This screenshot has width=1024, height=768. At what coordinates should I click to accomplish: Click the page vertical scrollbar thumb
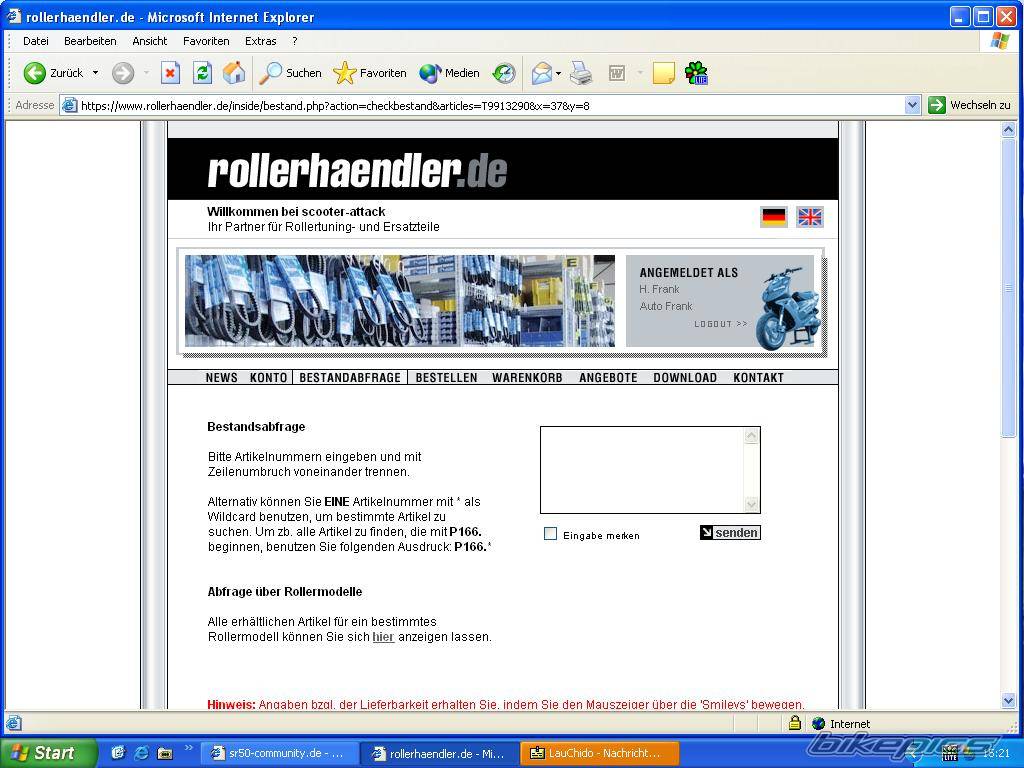coord(1008,287)
